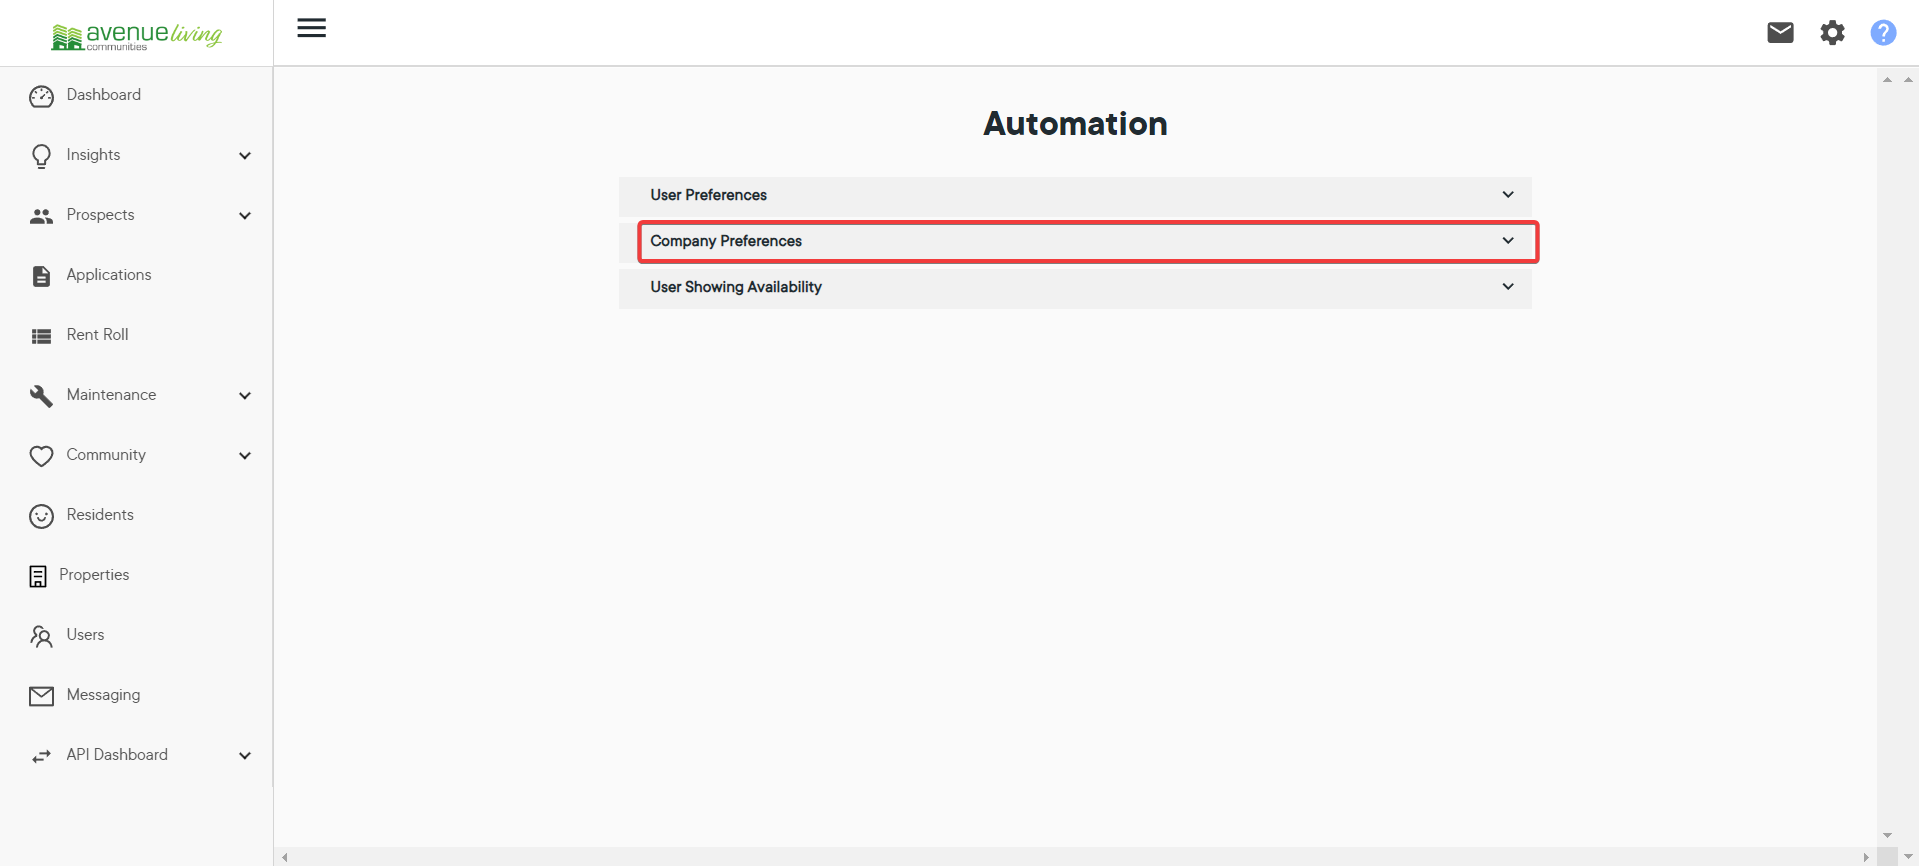This screenshot has height=866, width=1919.
Task: Click the API Dashboard arrows icon
Action: [41, 756]
